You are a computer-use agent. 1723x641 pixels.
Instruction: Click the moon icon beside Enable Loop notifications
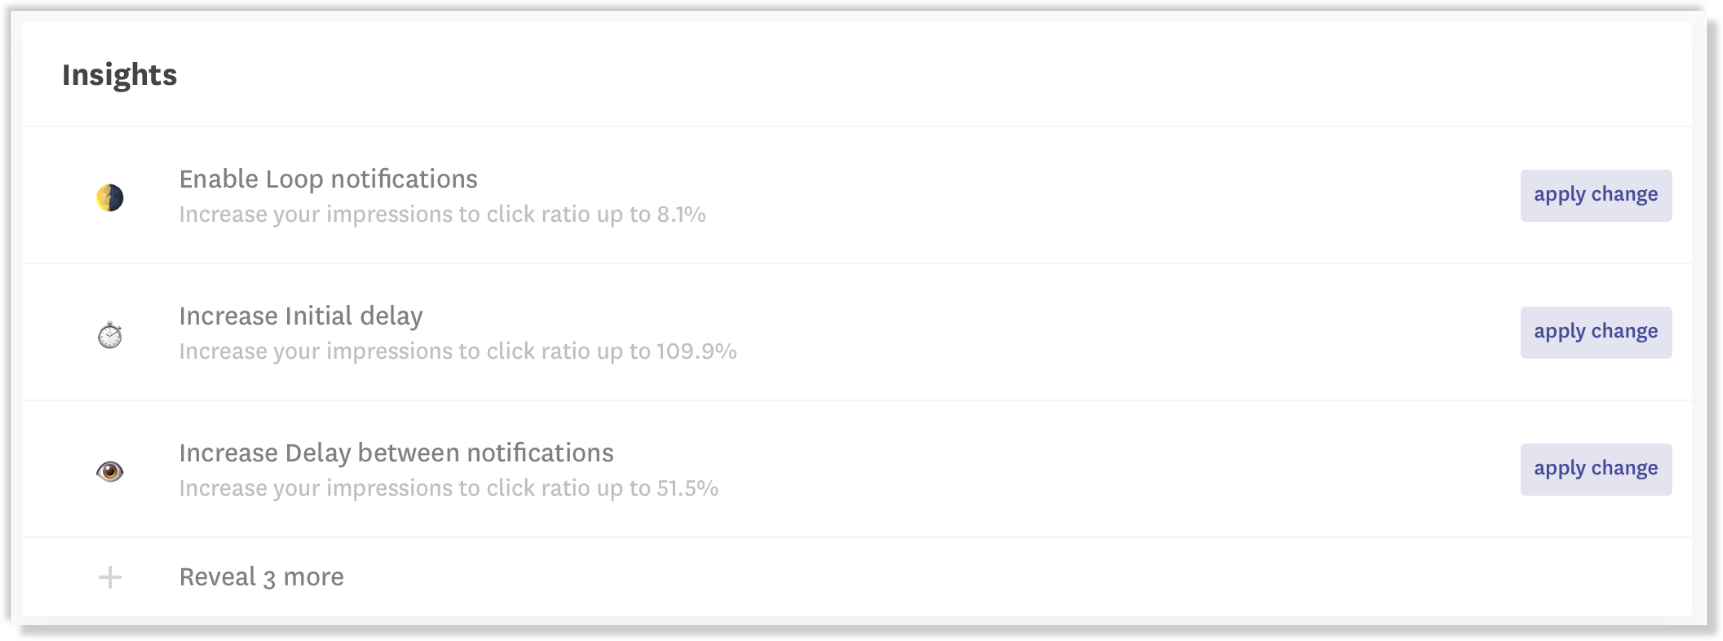110,196
